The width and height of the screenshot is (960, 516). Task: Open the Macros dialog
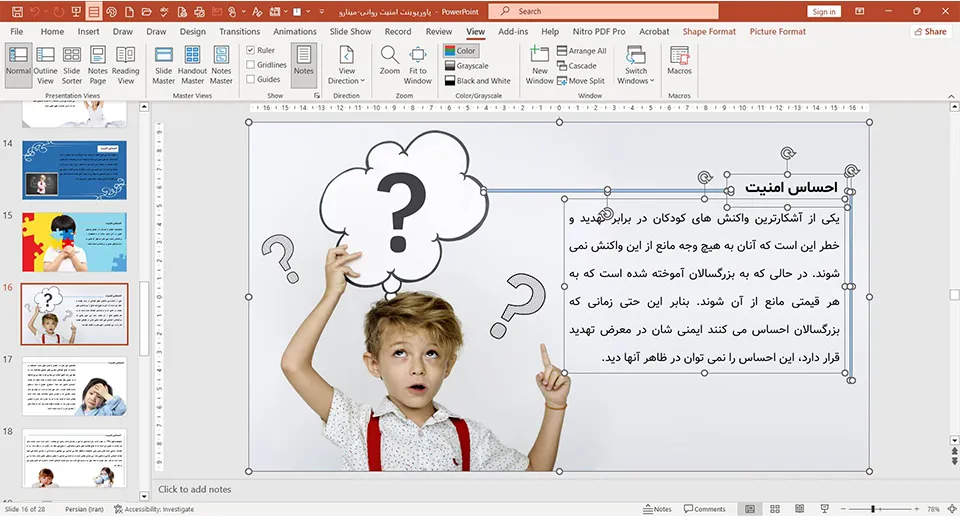[679, 61]
